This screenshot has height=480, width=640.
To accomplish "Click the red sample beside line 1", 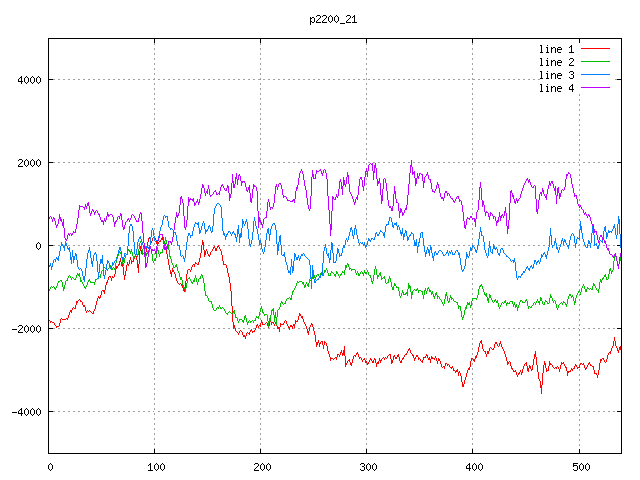I will (x=595, y=49).
